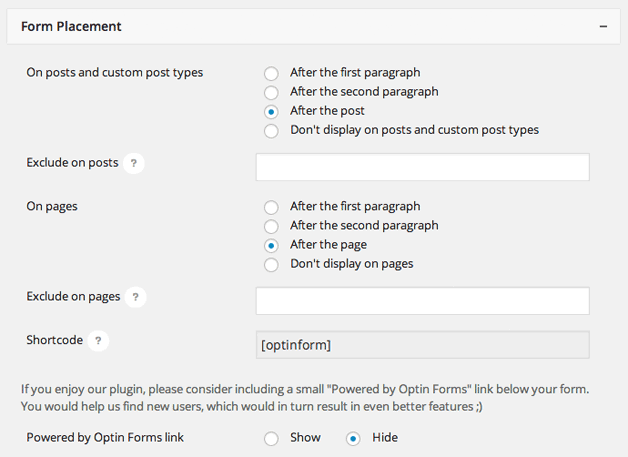Viewport: 628px width, 457px height.
Task: Choose the After the post option
Action: pyautogui.click(x=271, y=112)
